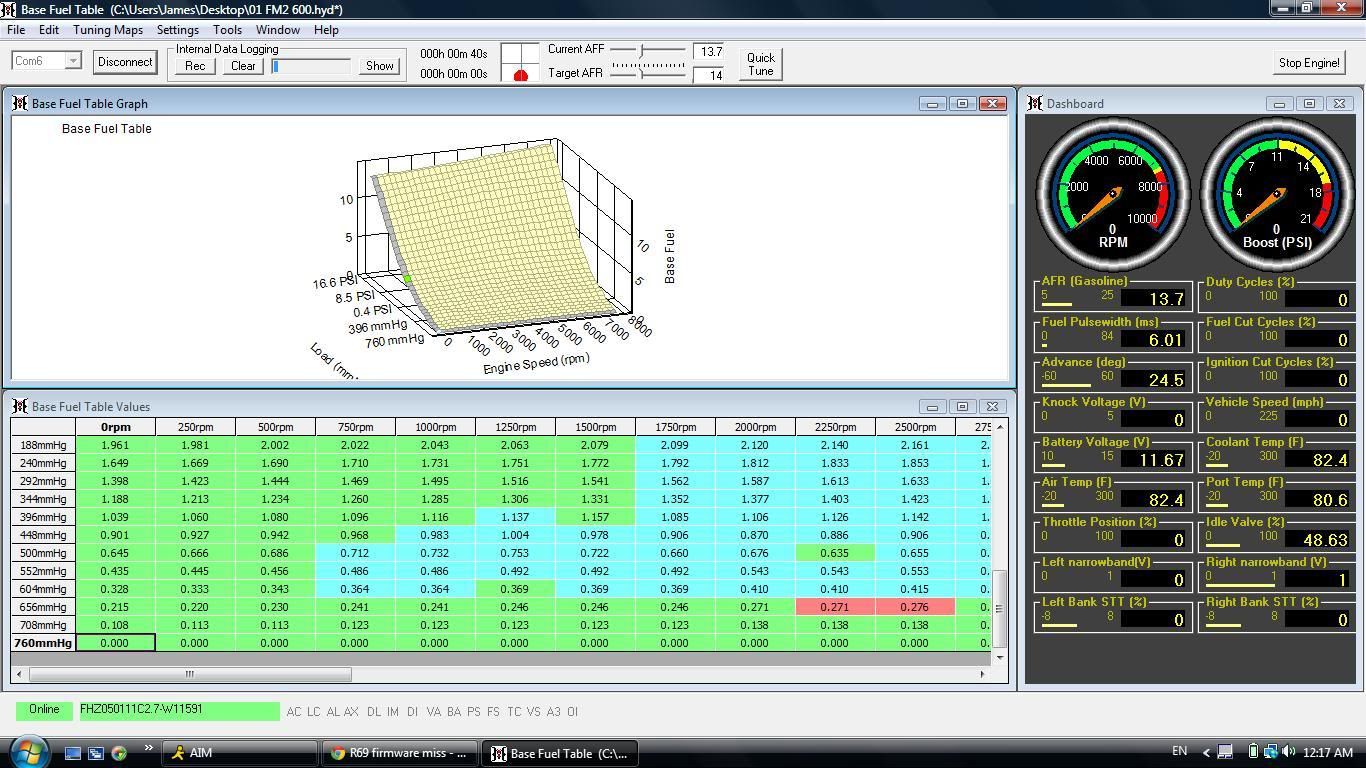Select the 0.635 cell in 500mmHg row
Image resolution: width=1366 pixels, height=768 pixels.
pos(835,553)
